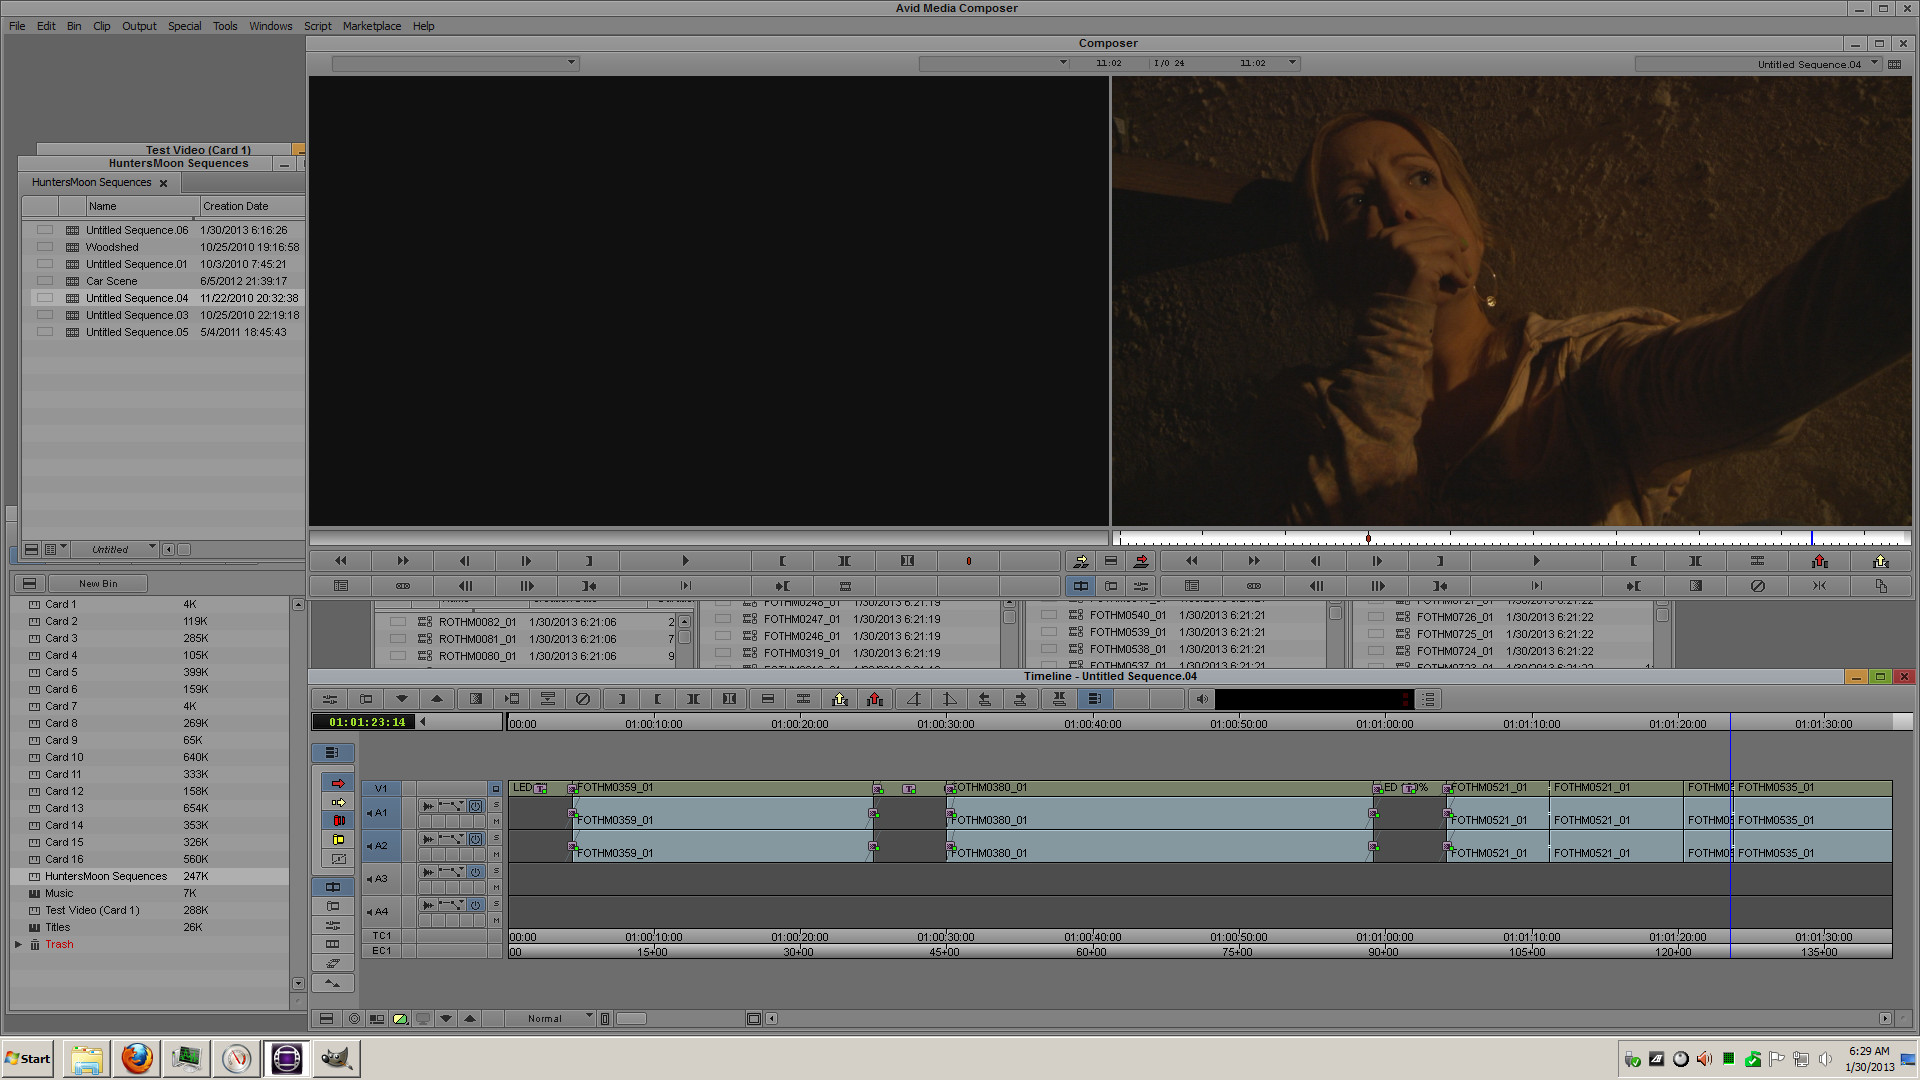Click Add Marker red button under source monitor
This screenshot has width=1920, height=1080.
point(968,561)
